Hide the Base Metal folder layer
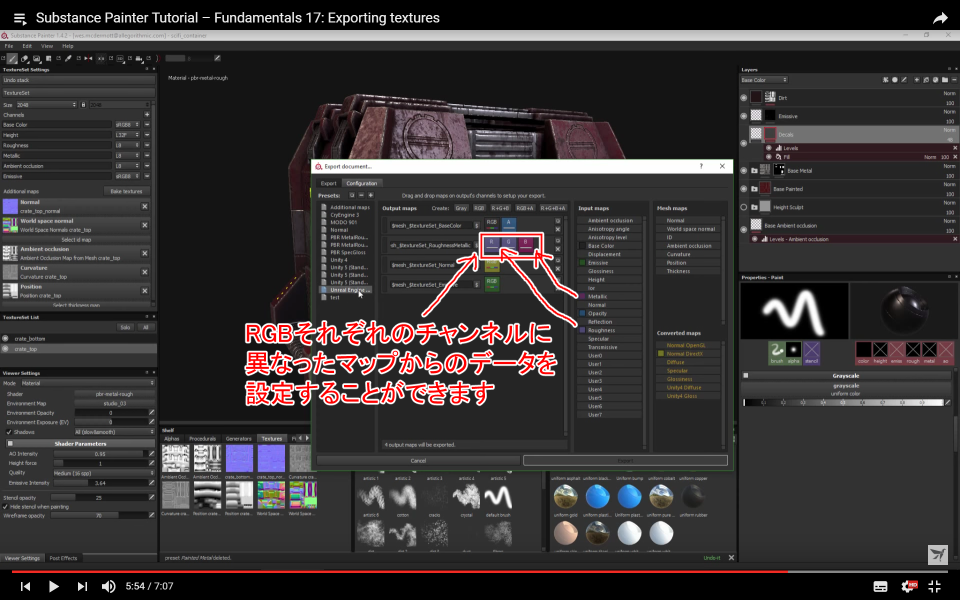The width and height of the screenshot is (960, 600). coord(744,171)
